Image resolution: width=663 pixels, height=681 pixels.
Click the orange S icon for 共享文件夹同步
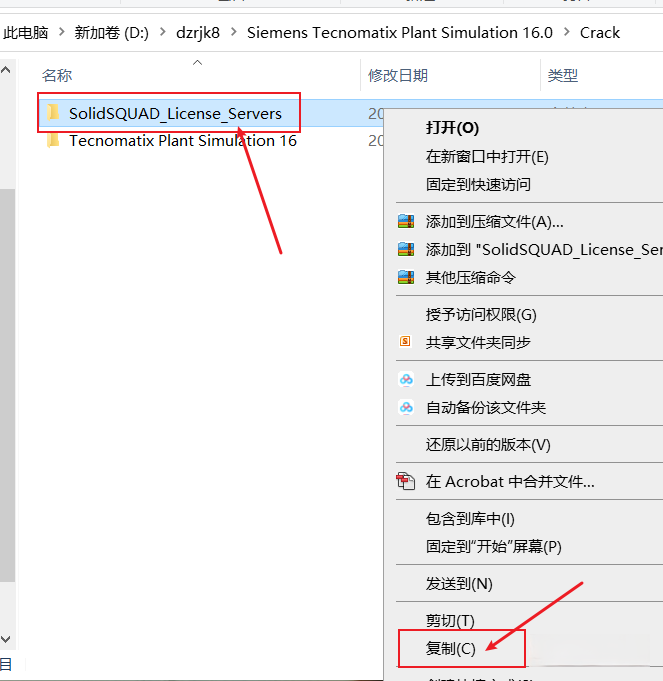pyautogui.click(x=405, y=341)
